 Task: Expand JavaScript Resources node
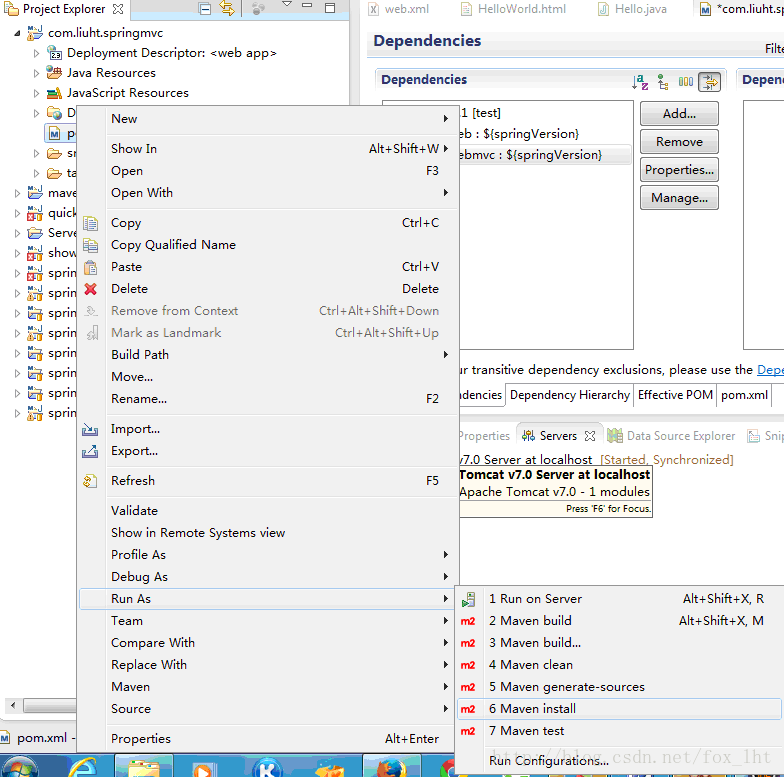coord(36,93)
